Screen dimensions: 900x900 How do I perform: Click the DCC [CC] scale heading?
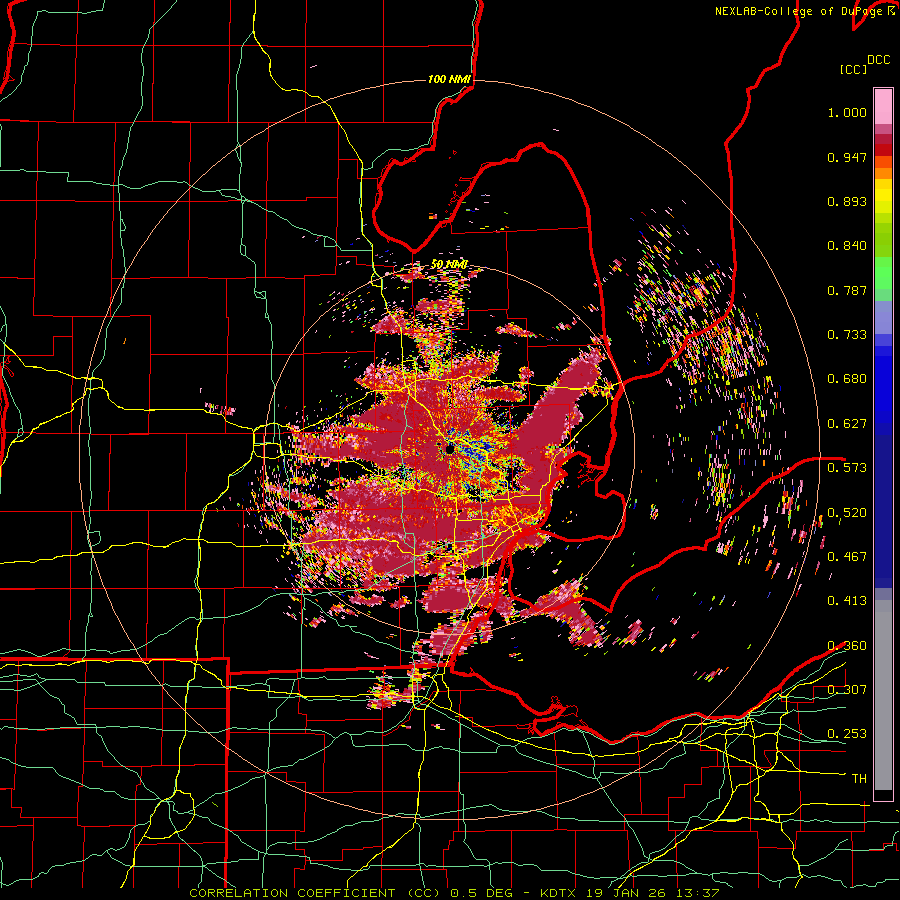(x=864, y=64)
